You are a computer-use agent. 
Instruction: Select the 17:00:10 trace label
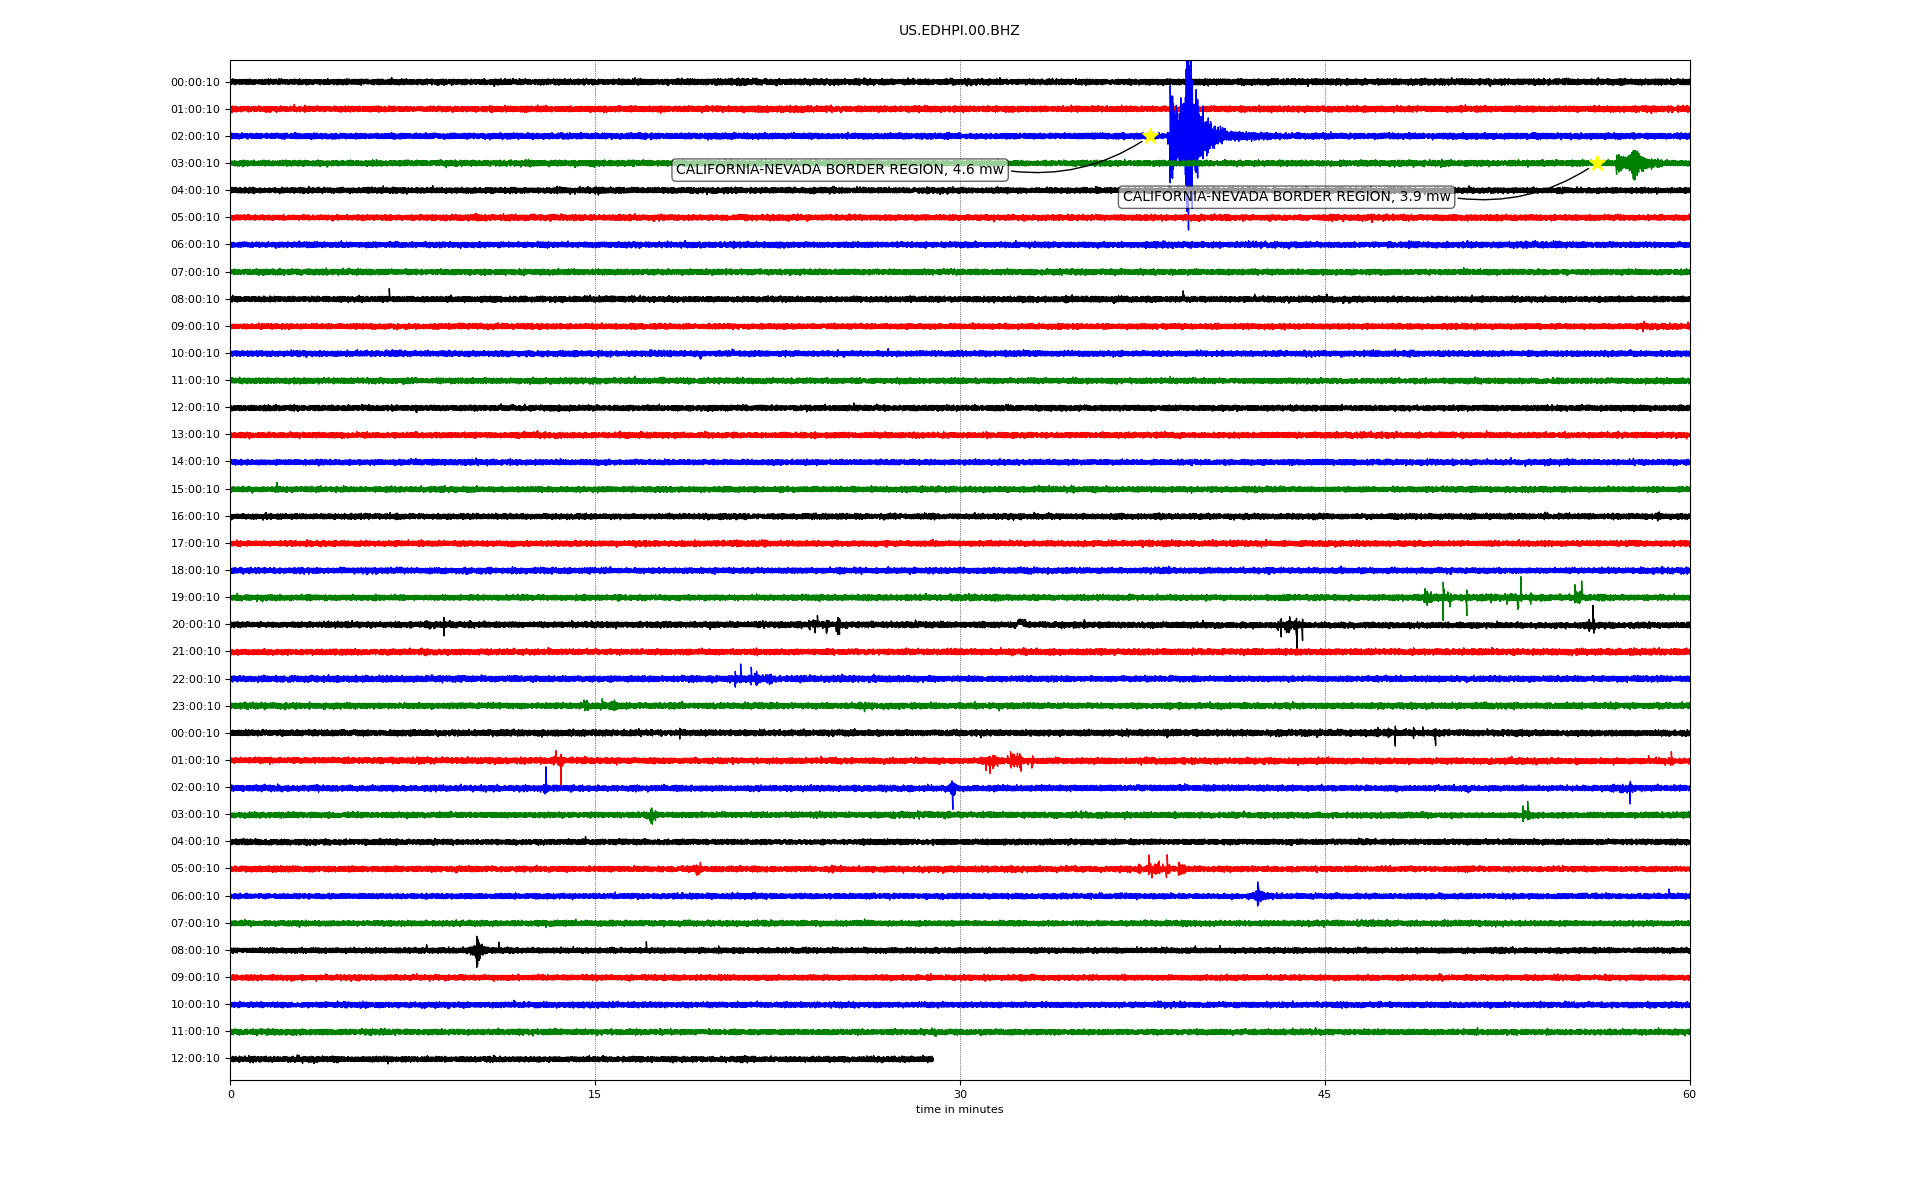195,544
